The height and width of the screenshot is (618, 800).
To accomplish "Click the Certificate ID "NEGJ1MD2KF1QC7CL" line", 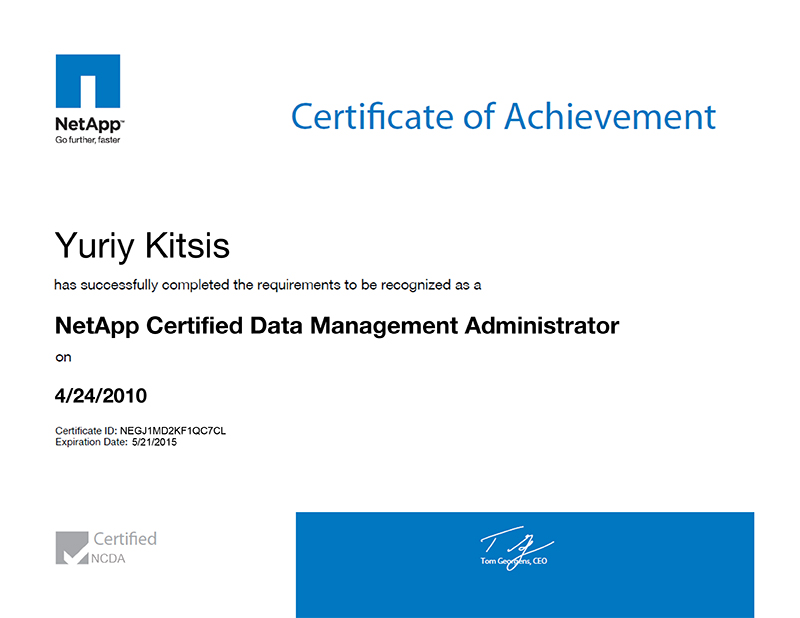I will pos(140,431).
